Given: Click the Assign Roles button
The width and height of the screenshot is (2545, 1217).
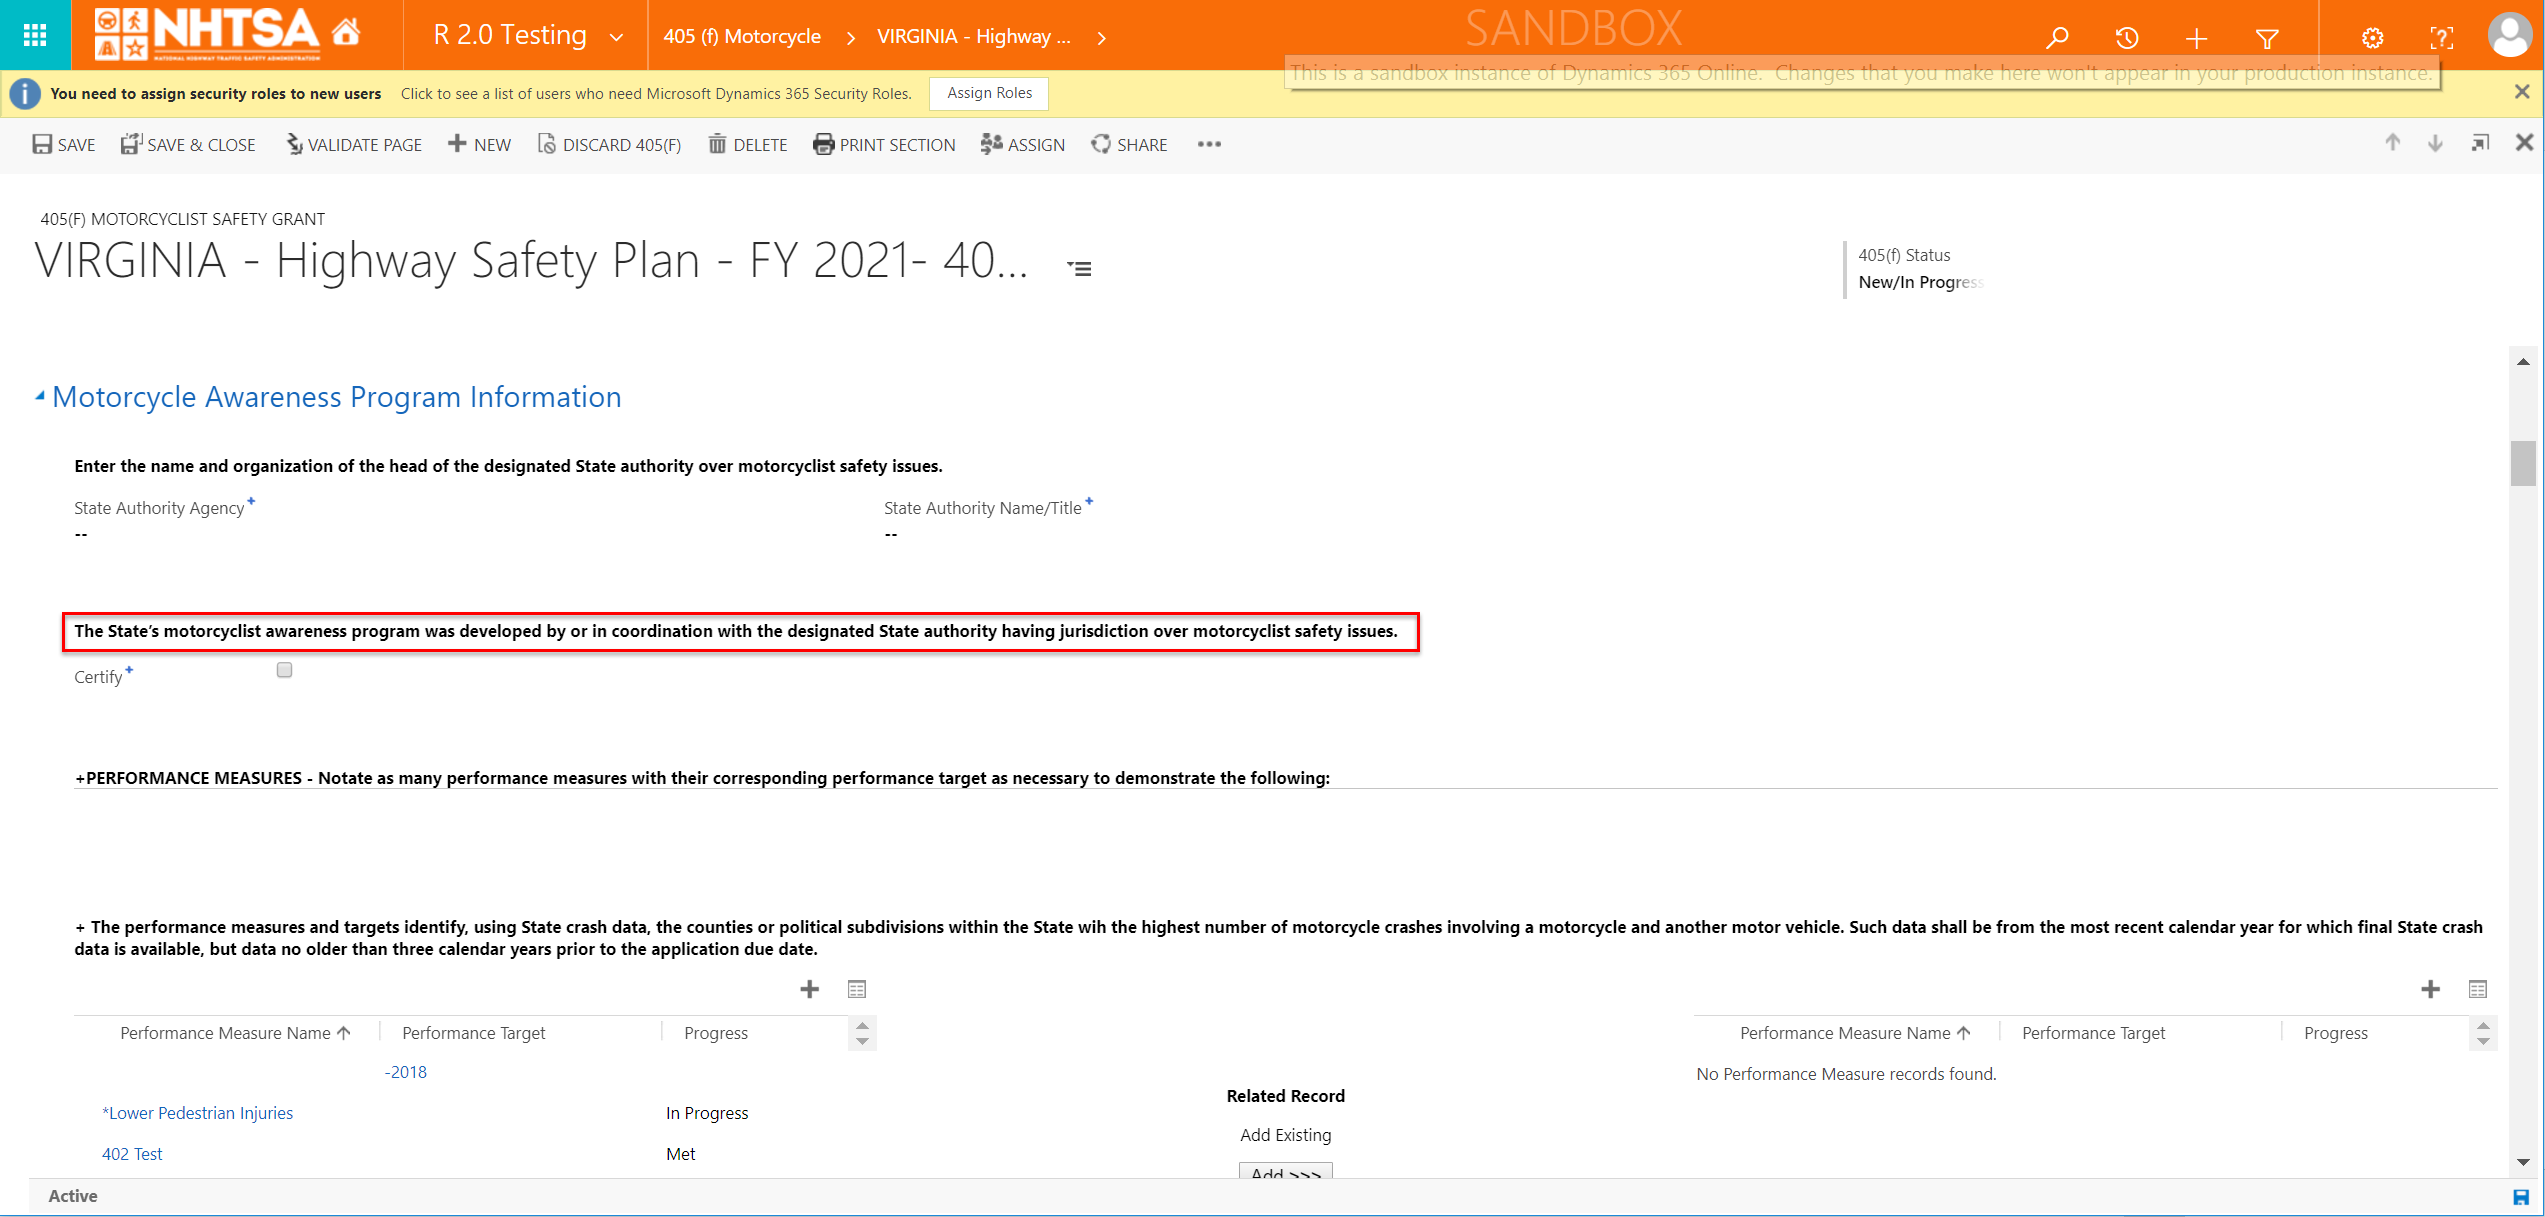Looking at the screenshot, I should [988, 93].
